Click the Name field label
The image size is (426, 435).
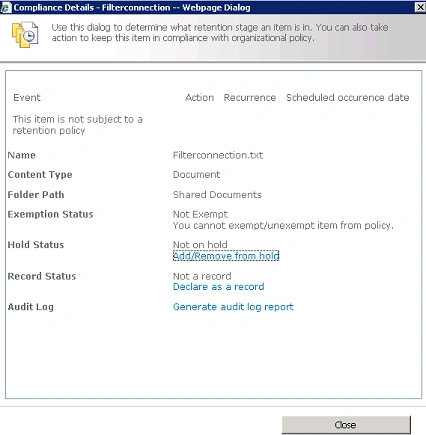[x=22, y=155]
